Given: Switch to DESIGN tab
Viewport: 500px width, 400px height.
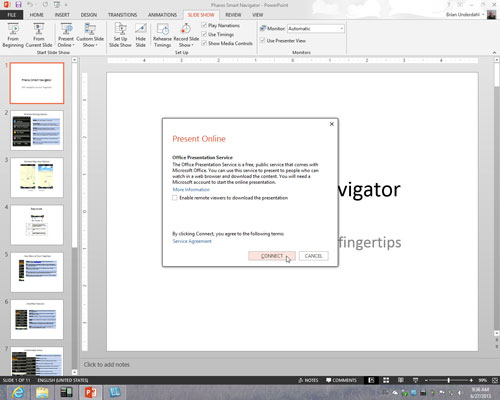Looking at the screenshot, I should (x=89, y=15).
